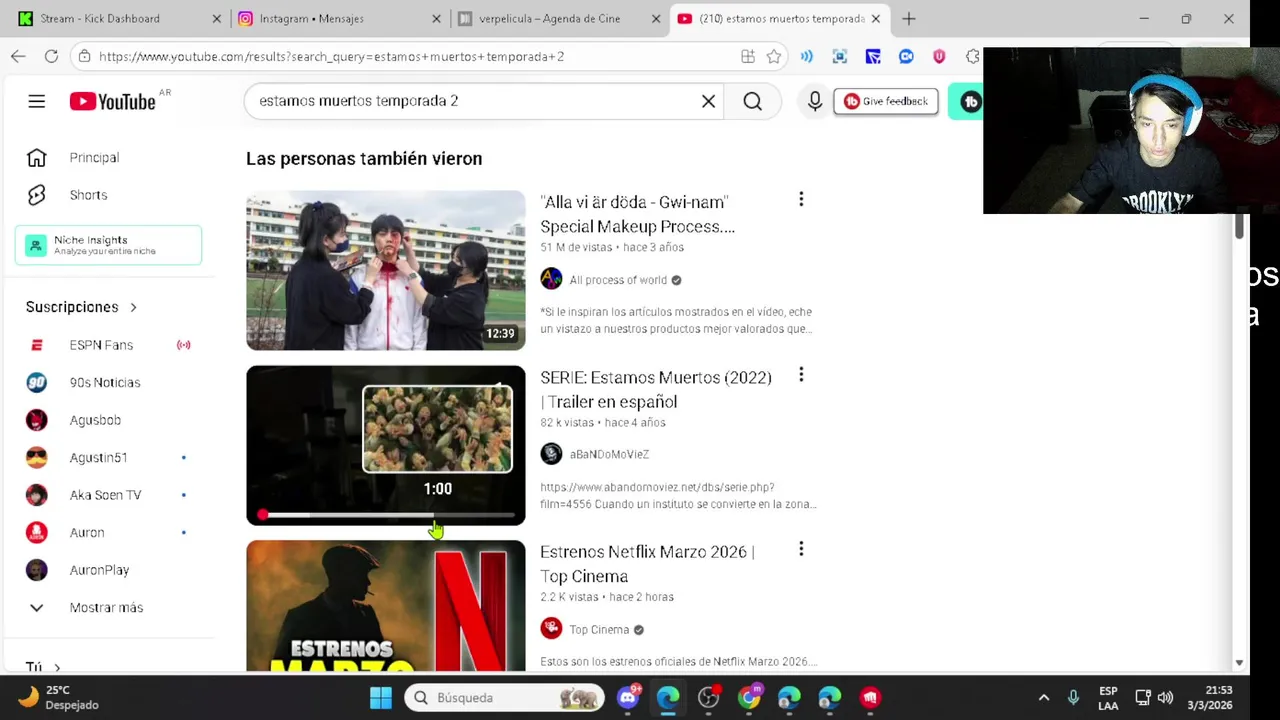Go back with the browser back arrow
Viewport: 1280px width, 720px height.
click(x=18, y=56)
